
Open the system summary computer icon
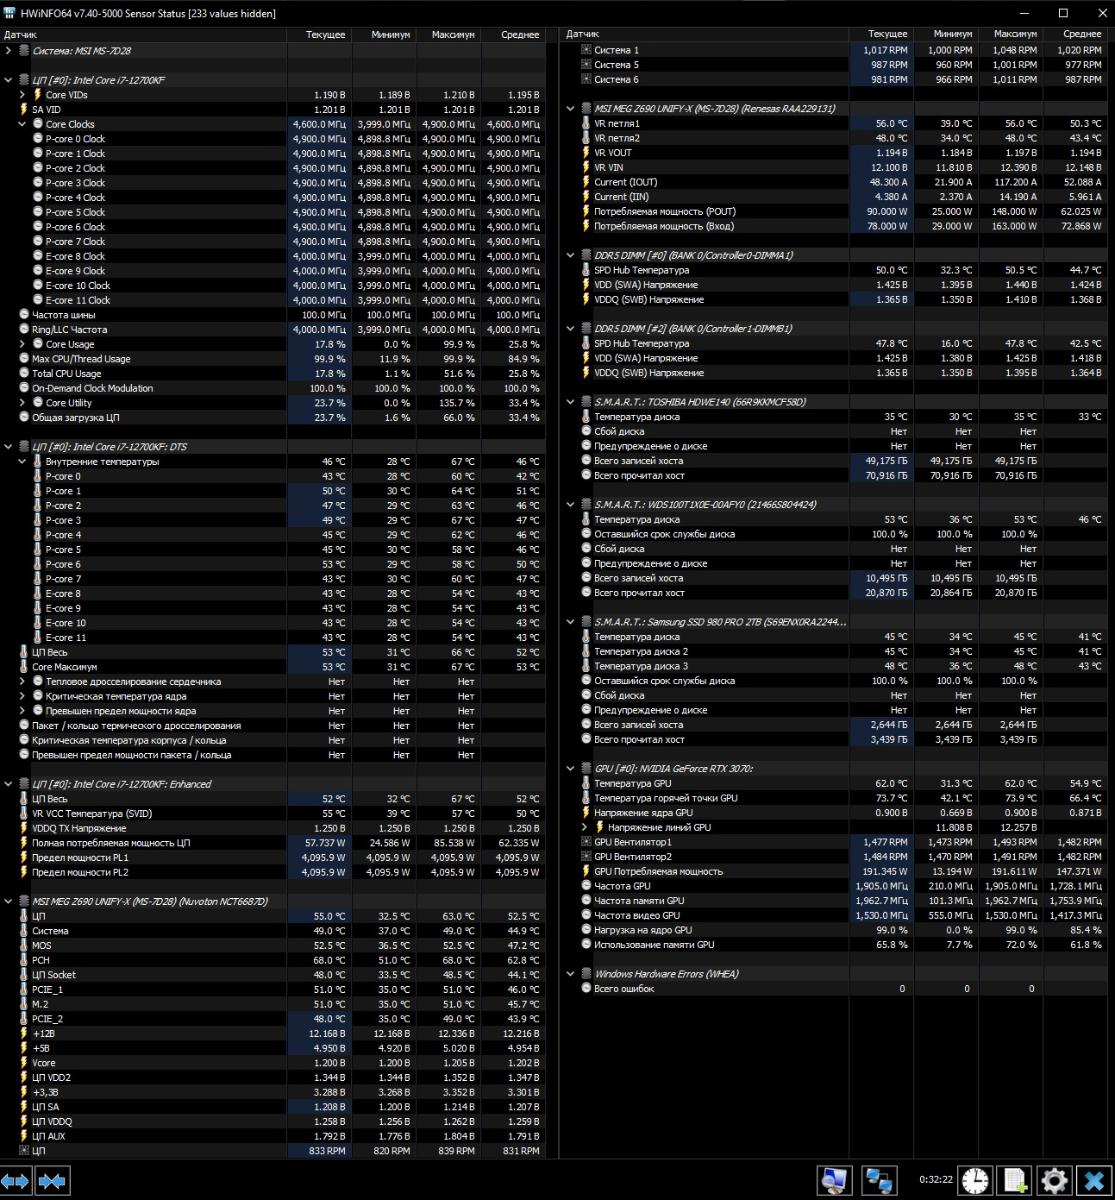pyautogui.click(x=832, y=1180)
